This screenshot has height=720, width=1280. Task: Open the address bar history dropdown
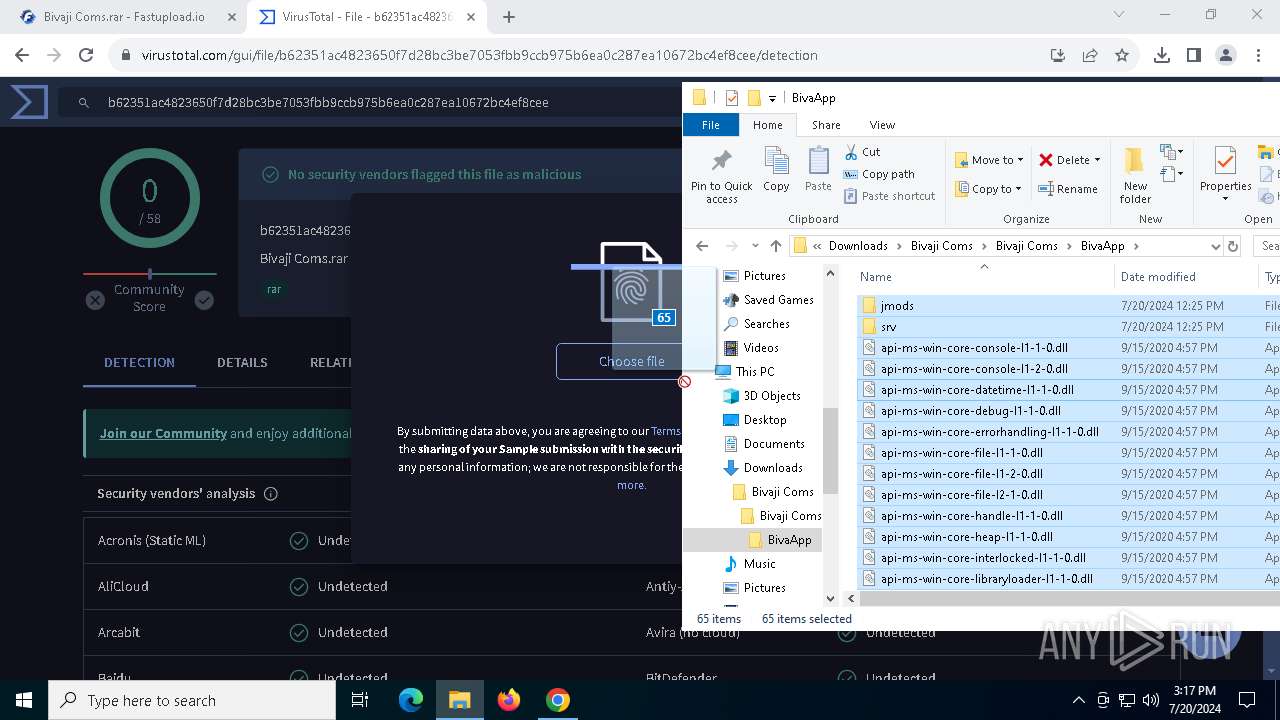tap(1215, 246)
